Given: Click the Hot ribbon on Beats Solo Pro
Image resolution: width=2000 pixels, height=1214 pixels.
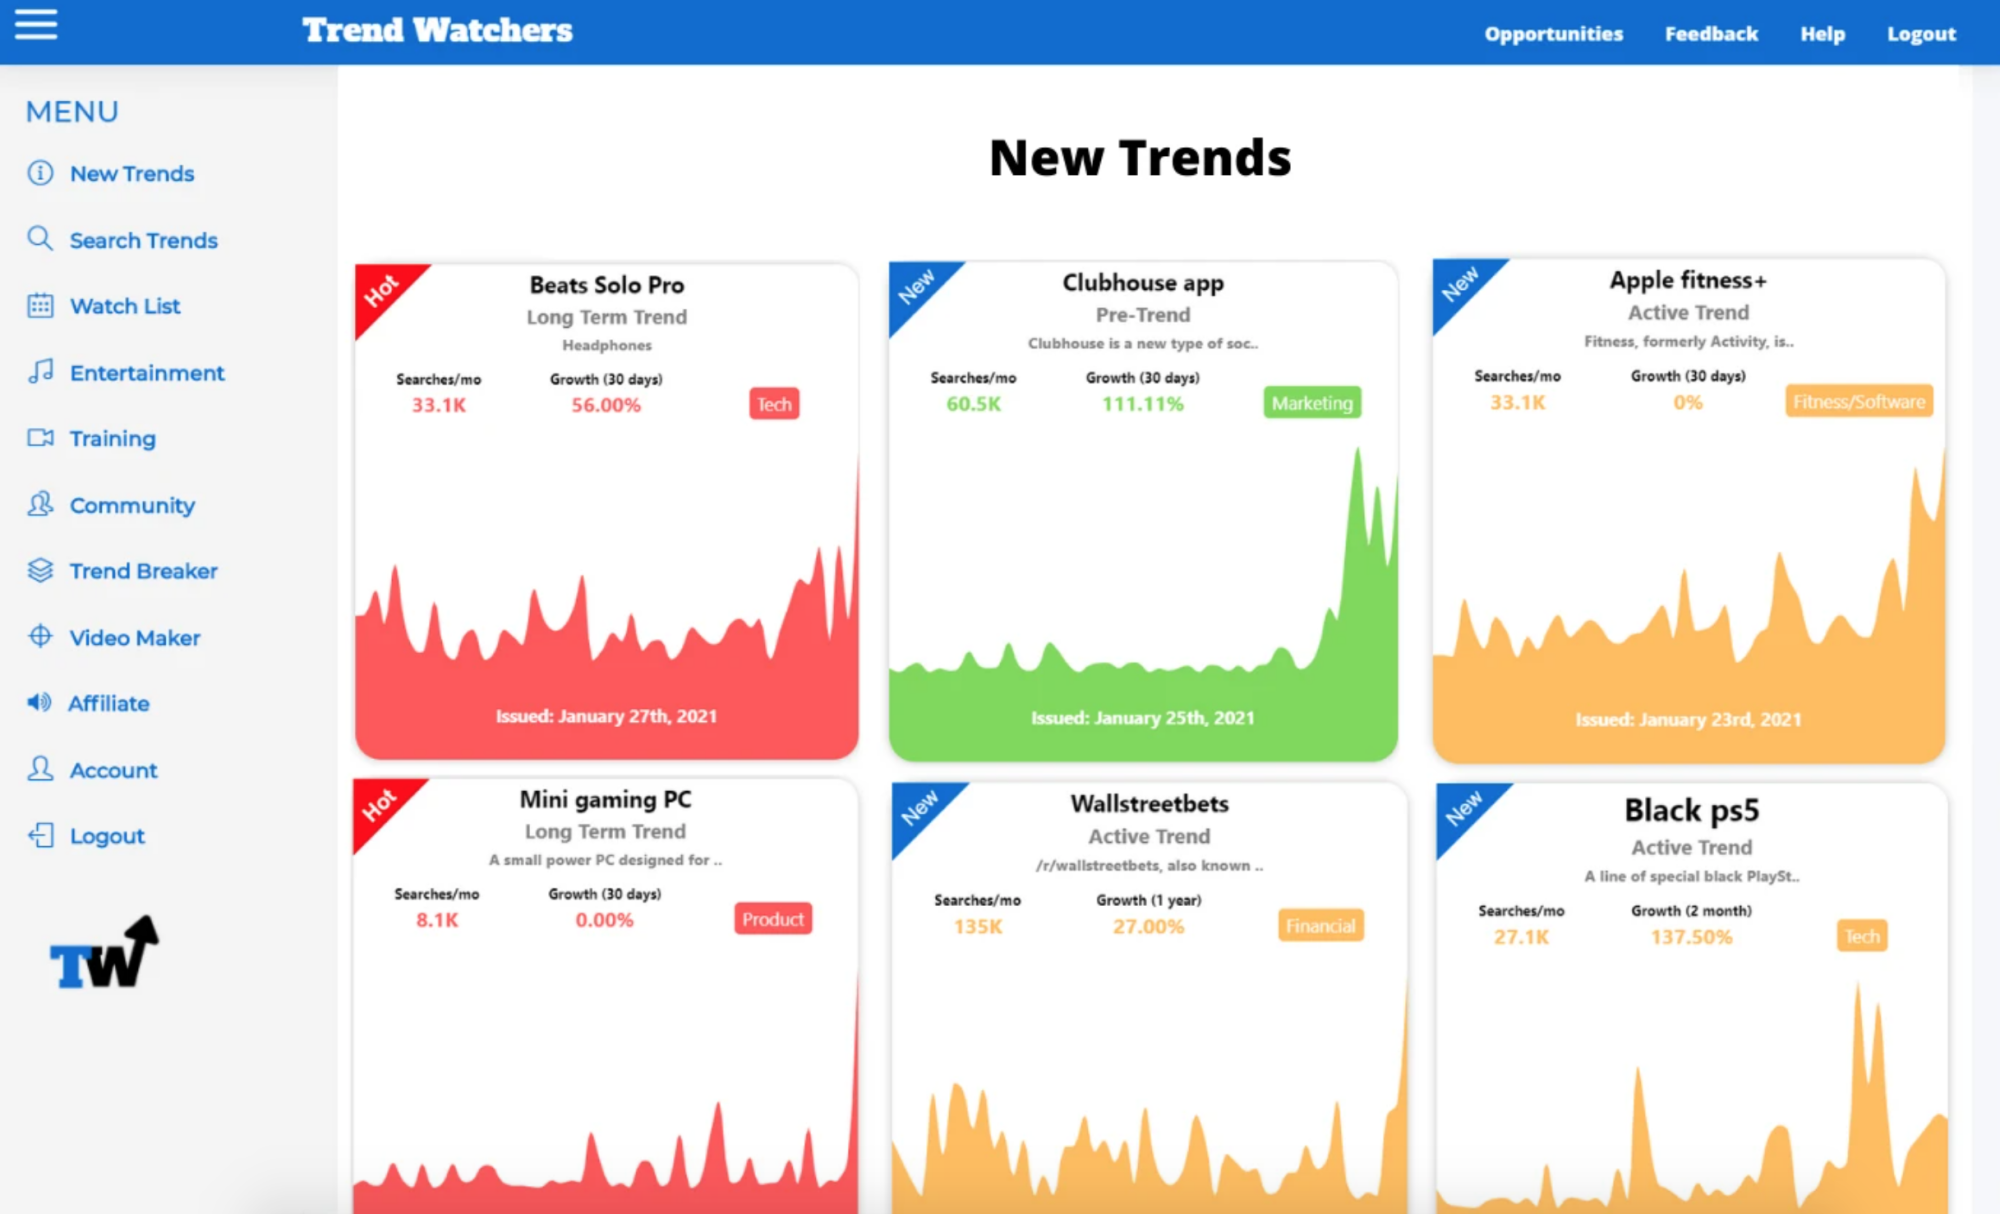Looking at the screenshot, I should 381,291.
